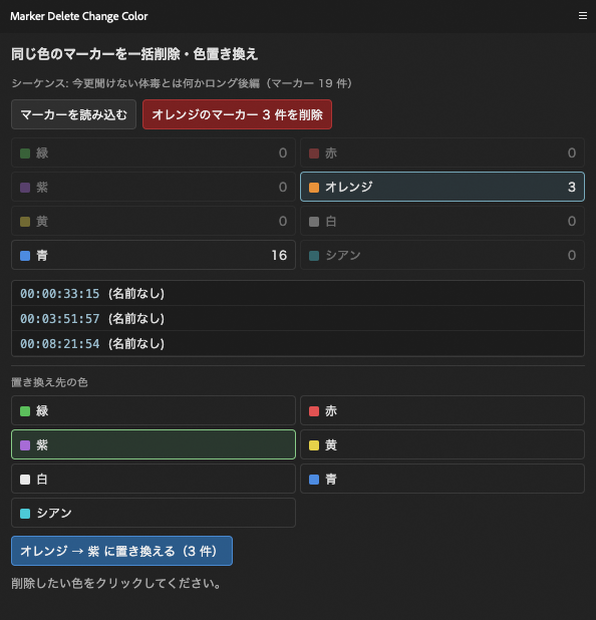Select the 黄 source color row with 0 count
This screenshot has width=596, height=620.
153,221
